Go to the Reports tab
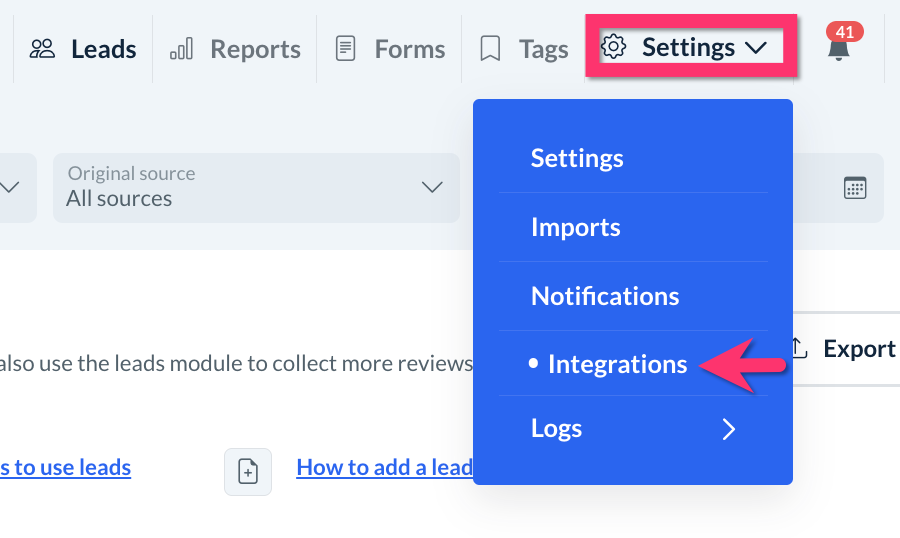 click(x=255, y=48)
